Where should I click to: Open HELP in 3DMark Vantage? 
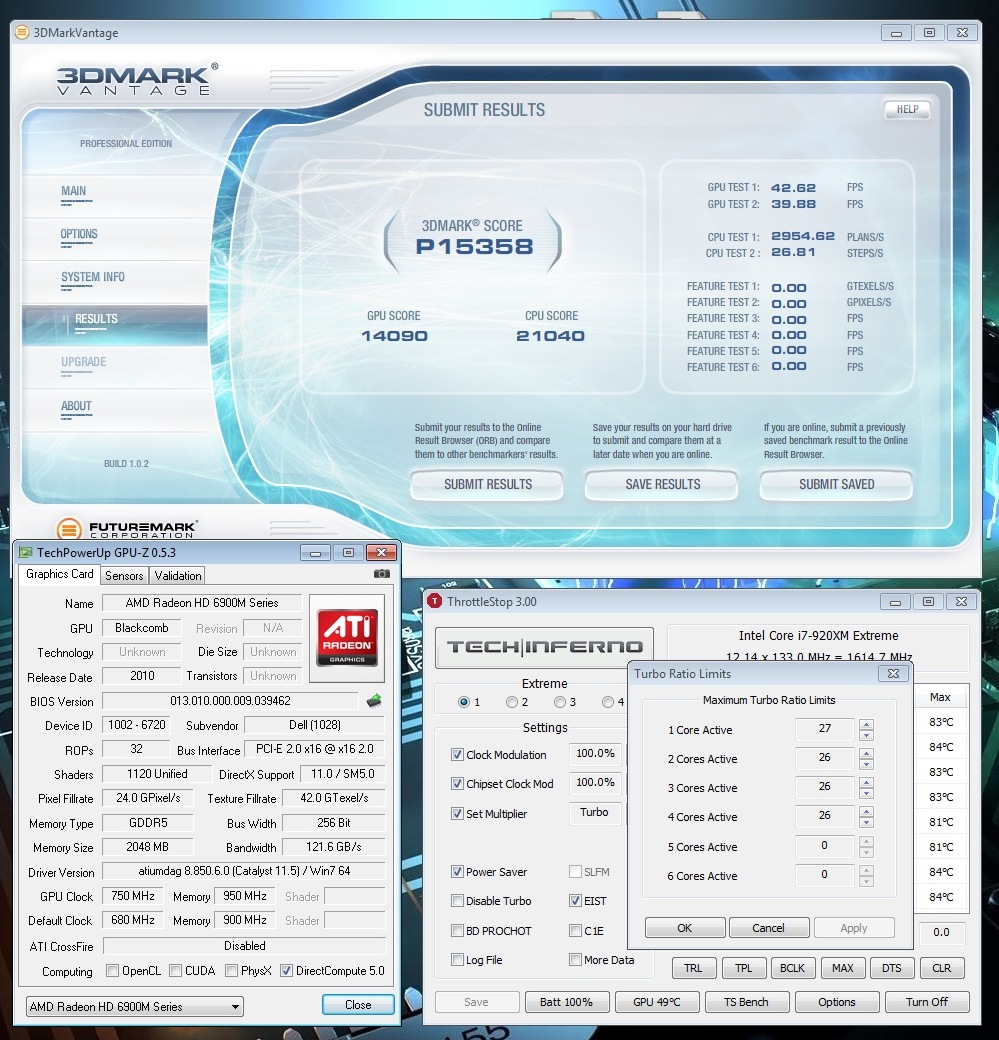point(907,109)
